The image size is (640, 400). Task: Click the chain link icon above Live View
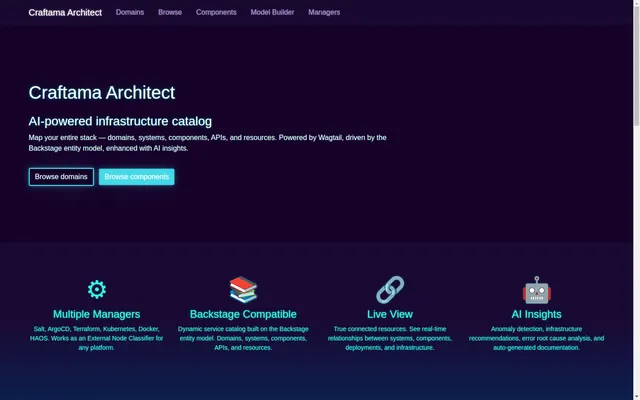[390, 289]
